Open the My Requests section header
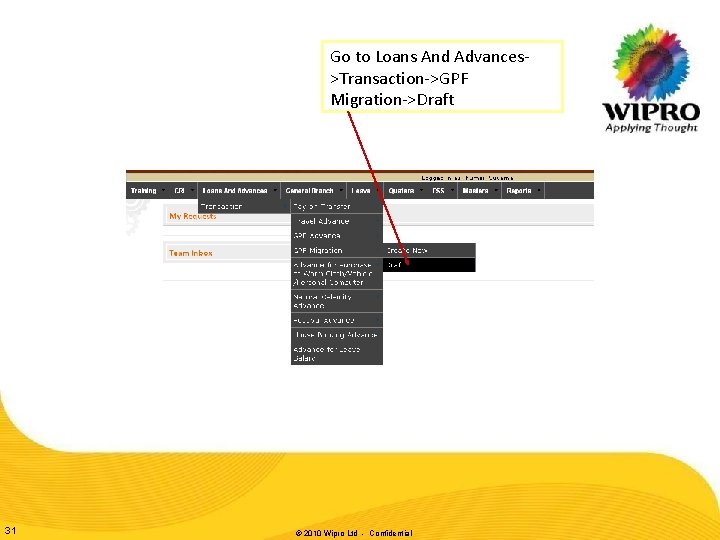 tap(192, 216)
